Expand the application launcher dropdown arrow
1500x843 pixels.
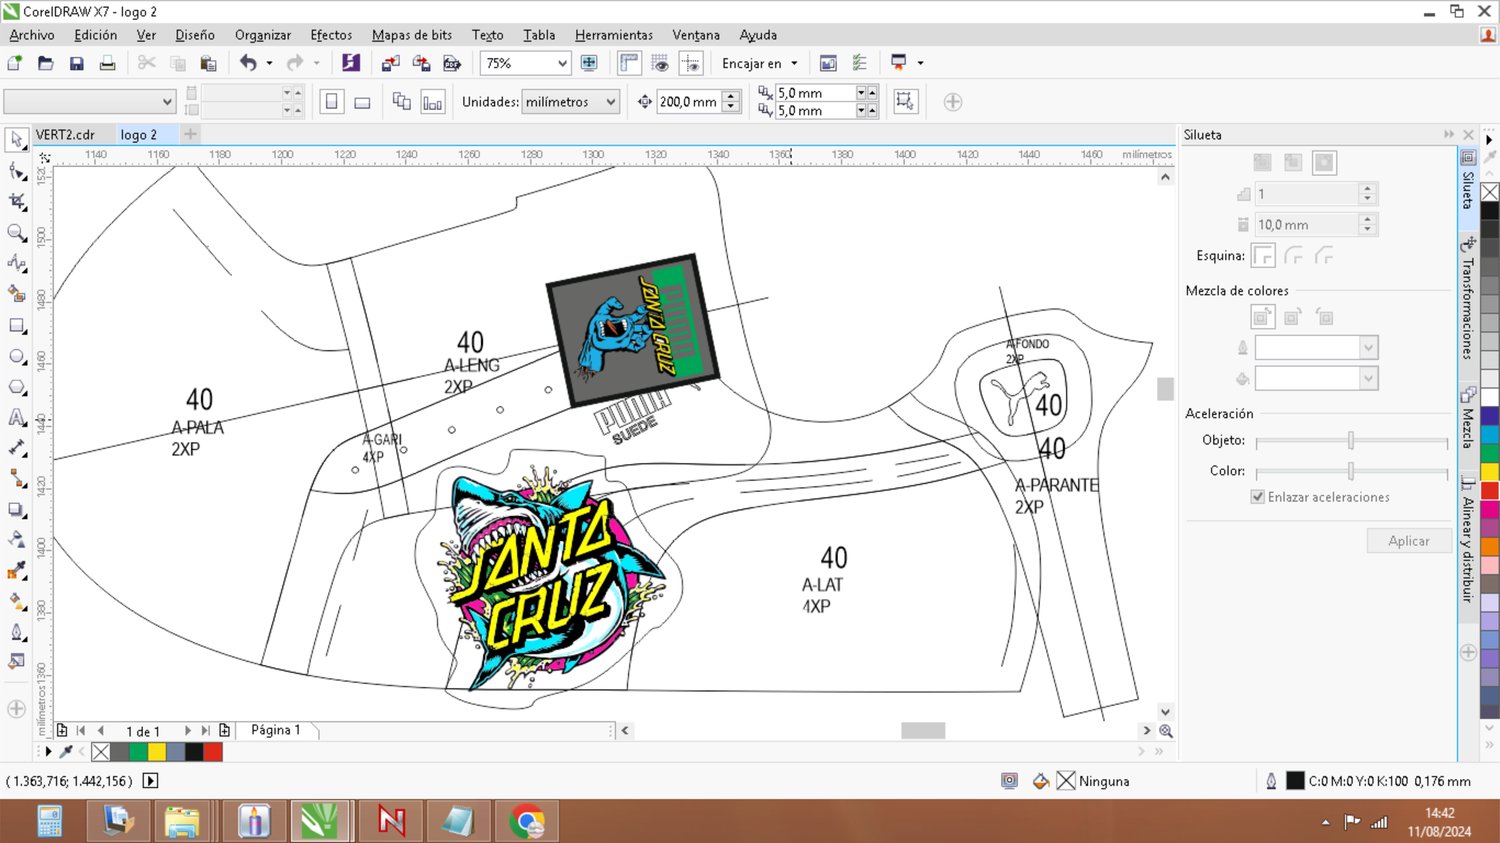pos(920,63)
